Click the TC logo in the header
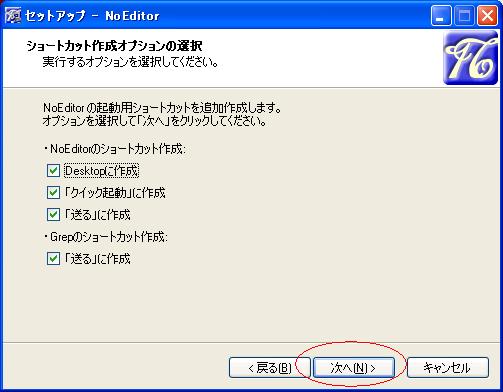The width and height of the screenshot is (503, 392). pyautogui.click(x=470, y=58)
